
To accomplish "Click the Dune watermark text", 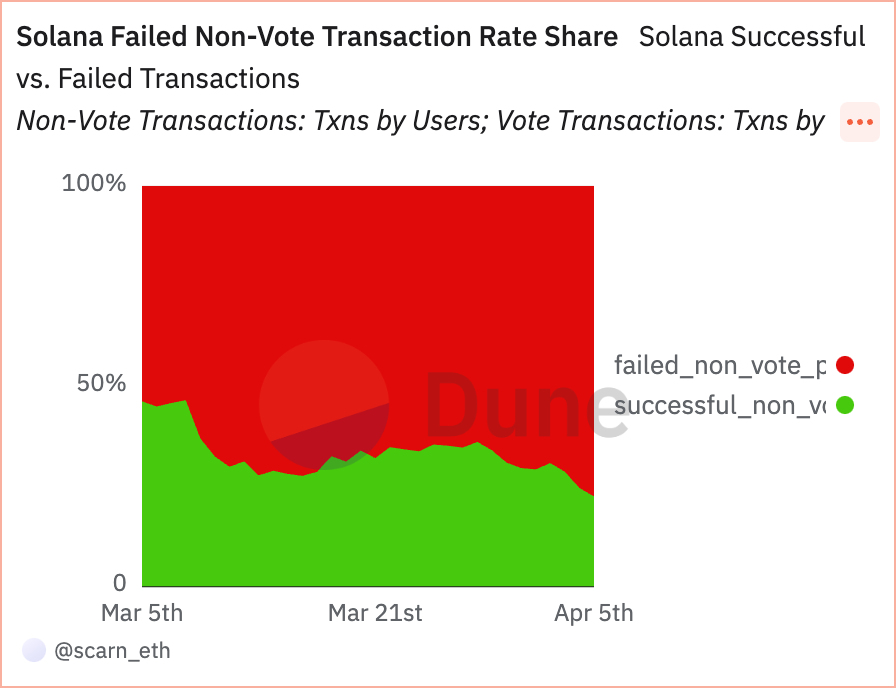I will 527,405.
